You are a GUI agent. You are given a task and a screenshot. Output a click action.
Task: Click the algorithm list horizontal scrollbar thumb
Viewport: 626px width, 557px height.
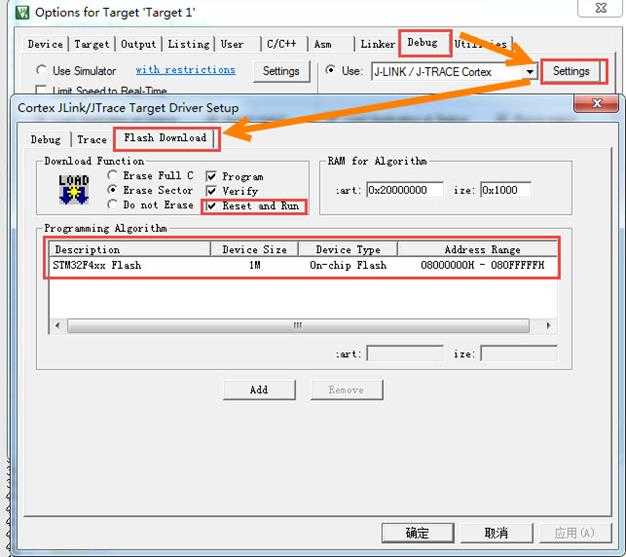[298, 325]
